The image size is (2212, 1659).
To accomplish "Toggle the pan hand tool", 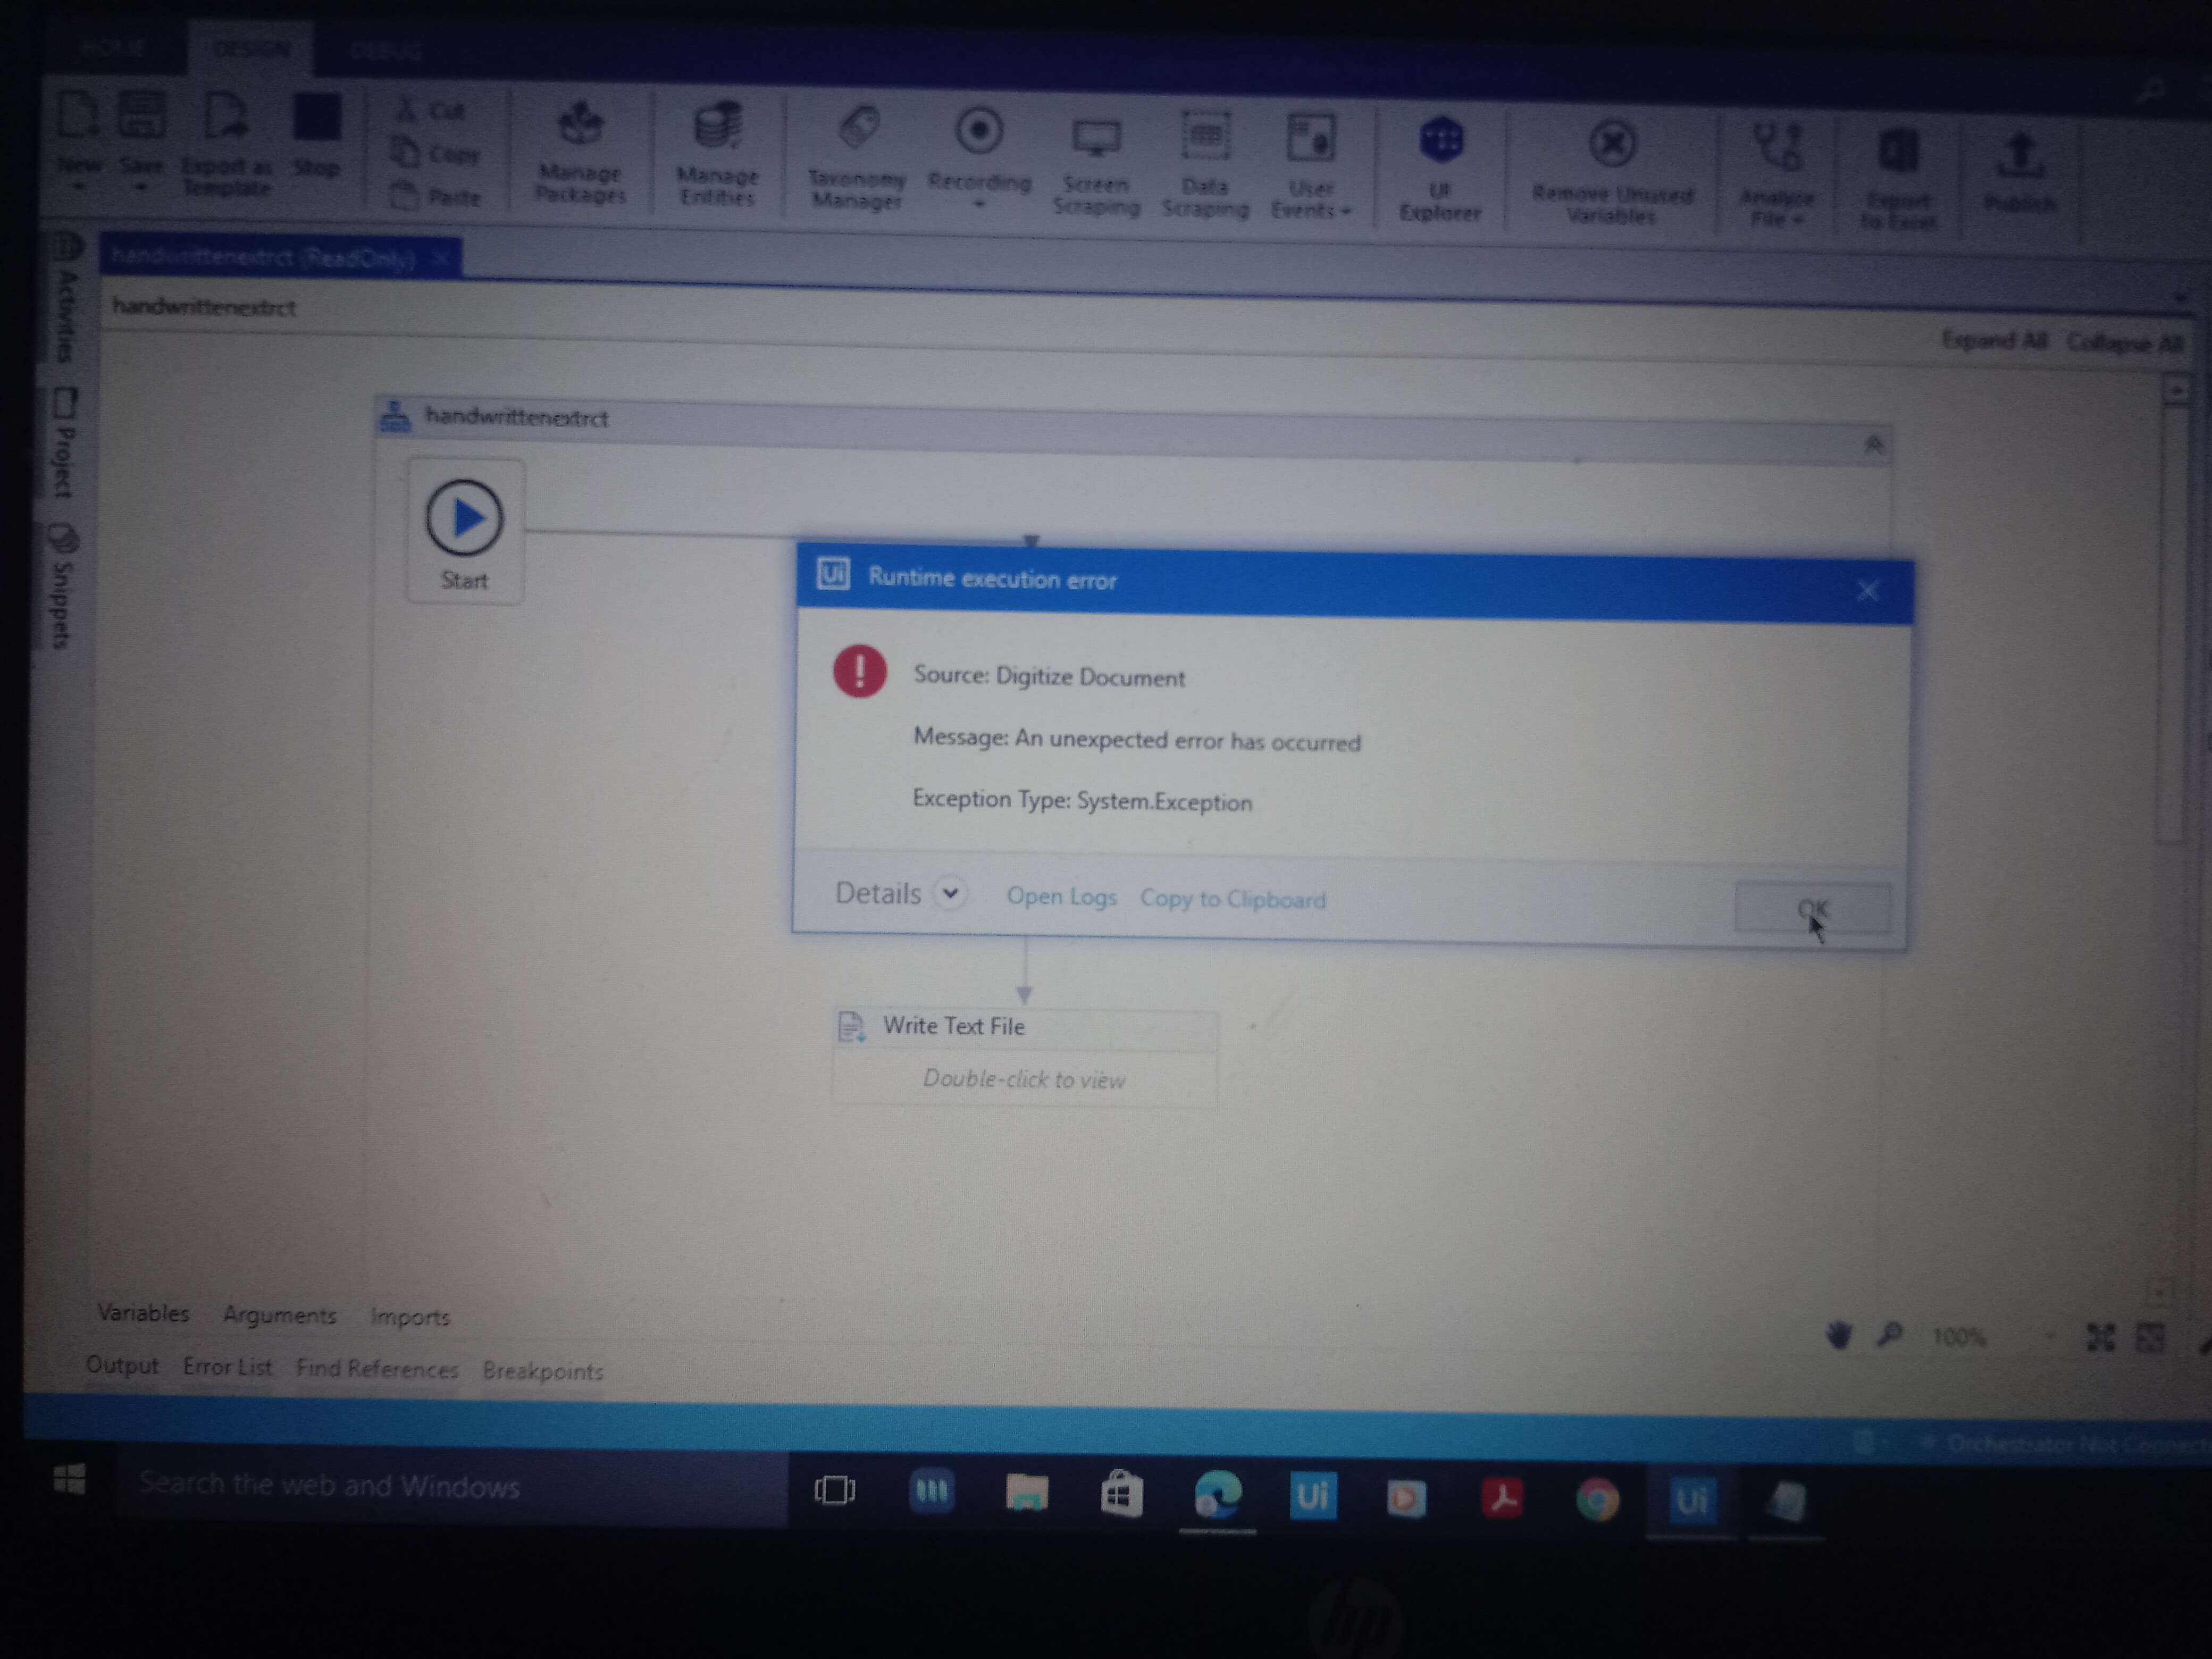I will point(1838,1334).
